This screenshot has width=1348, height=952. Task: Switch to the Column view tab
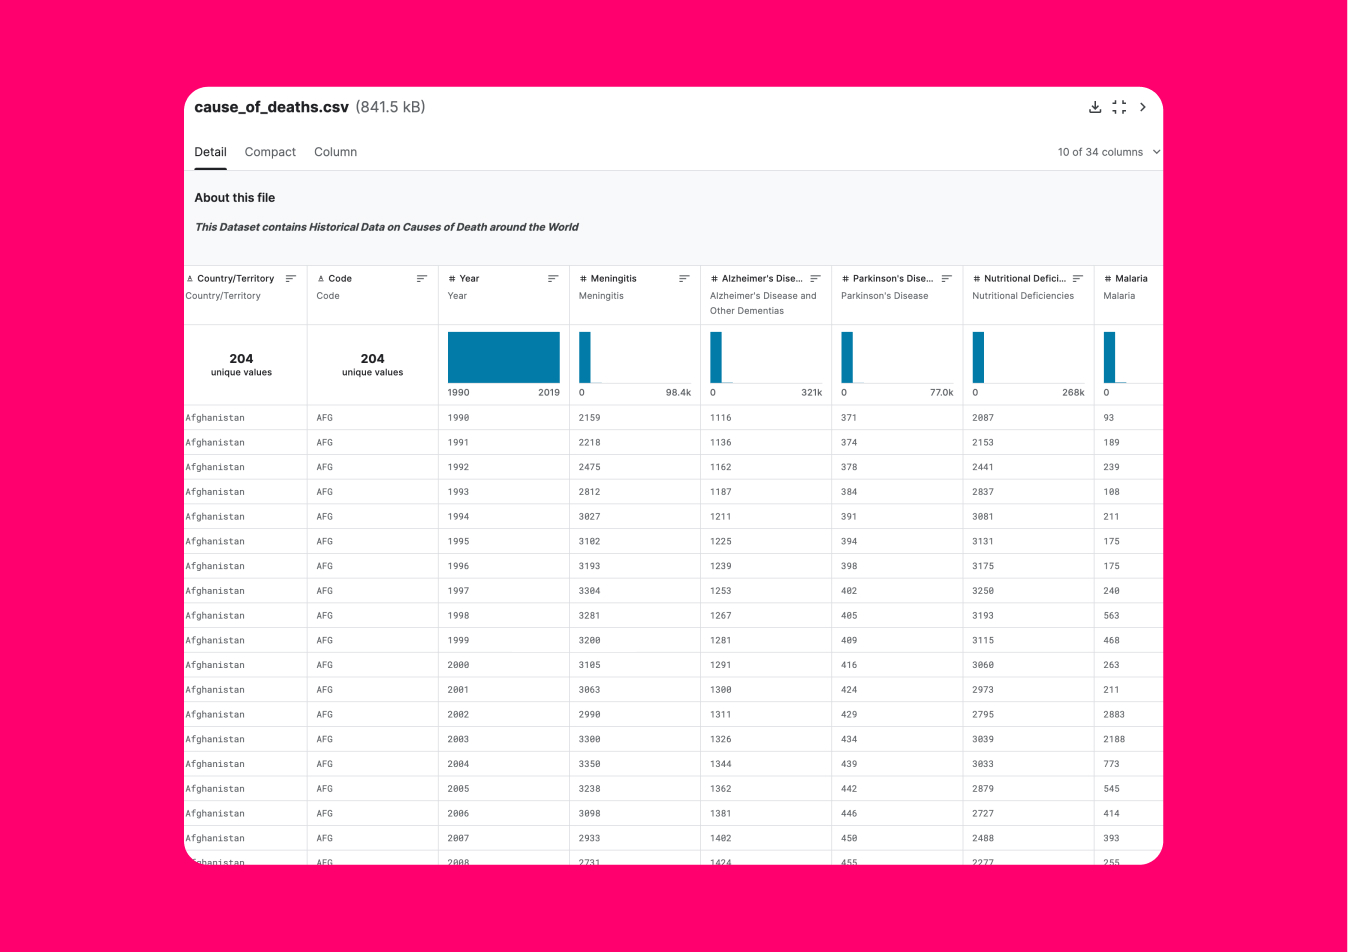[x=335, y=152]
